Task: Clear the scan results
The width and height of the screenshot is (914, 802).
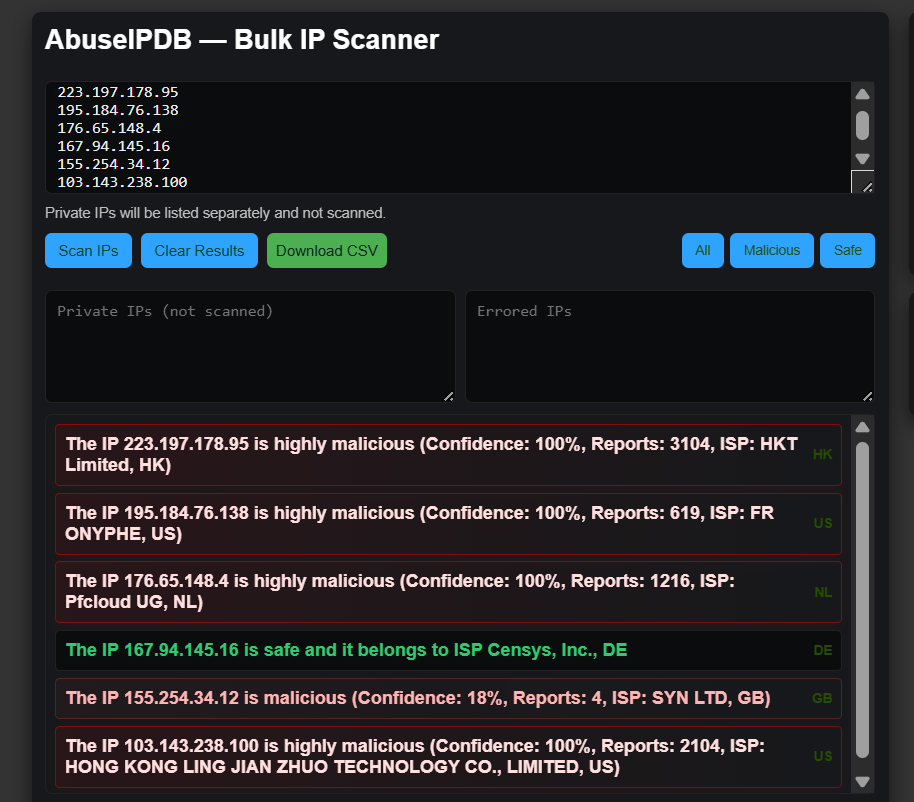Action: (x=199, y=251)
